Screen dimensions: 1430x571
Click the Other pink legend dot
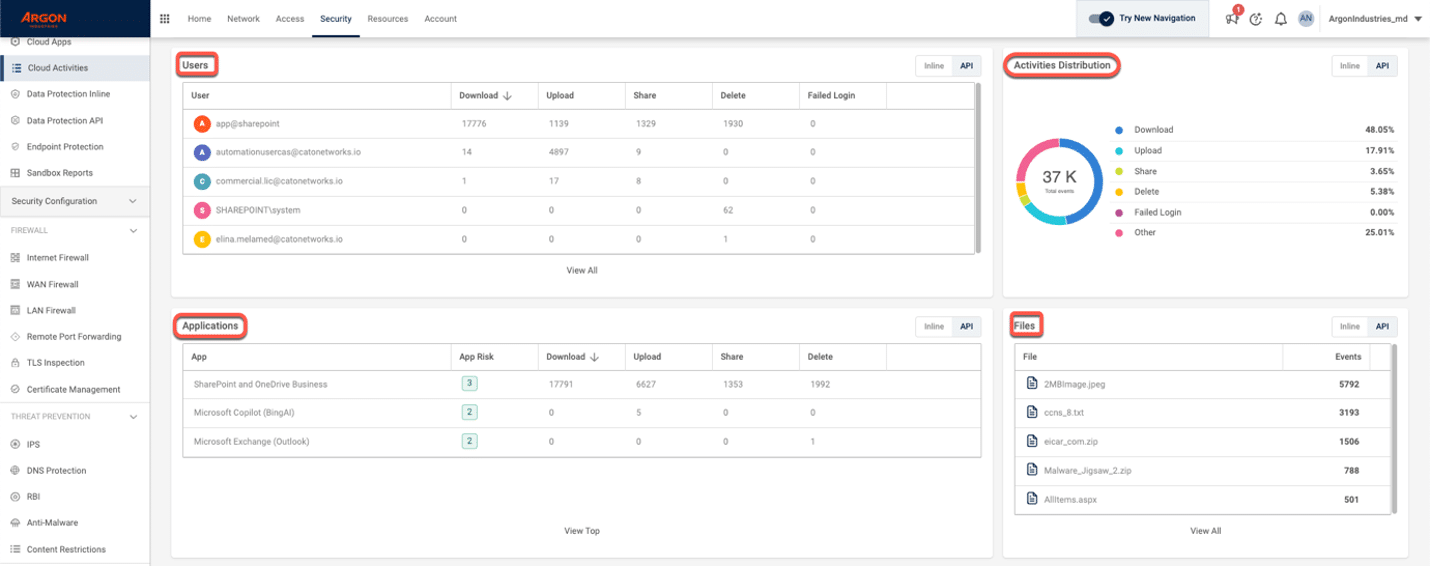[1119, 233]
